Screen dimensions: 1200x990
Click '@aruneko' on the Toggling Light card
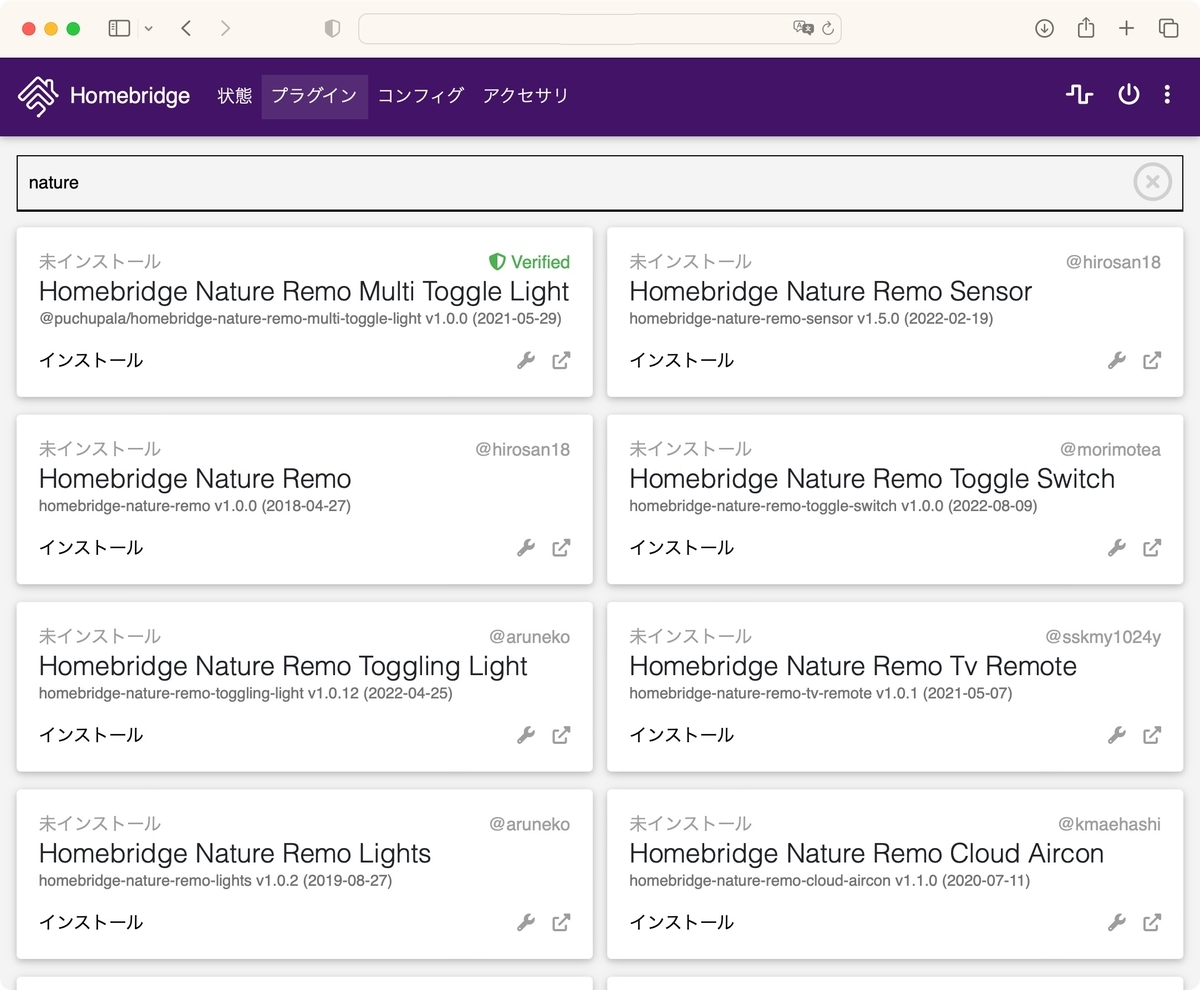[x=530, y=637]
